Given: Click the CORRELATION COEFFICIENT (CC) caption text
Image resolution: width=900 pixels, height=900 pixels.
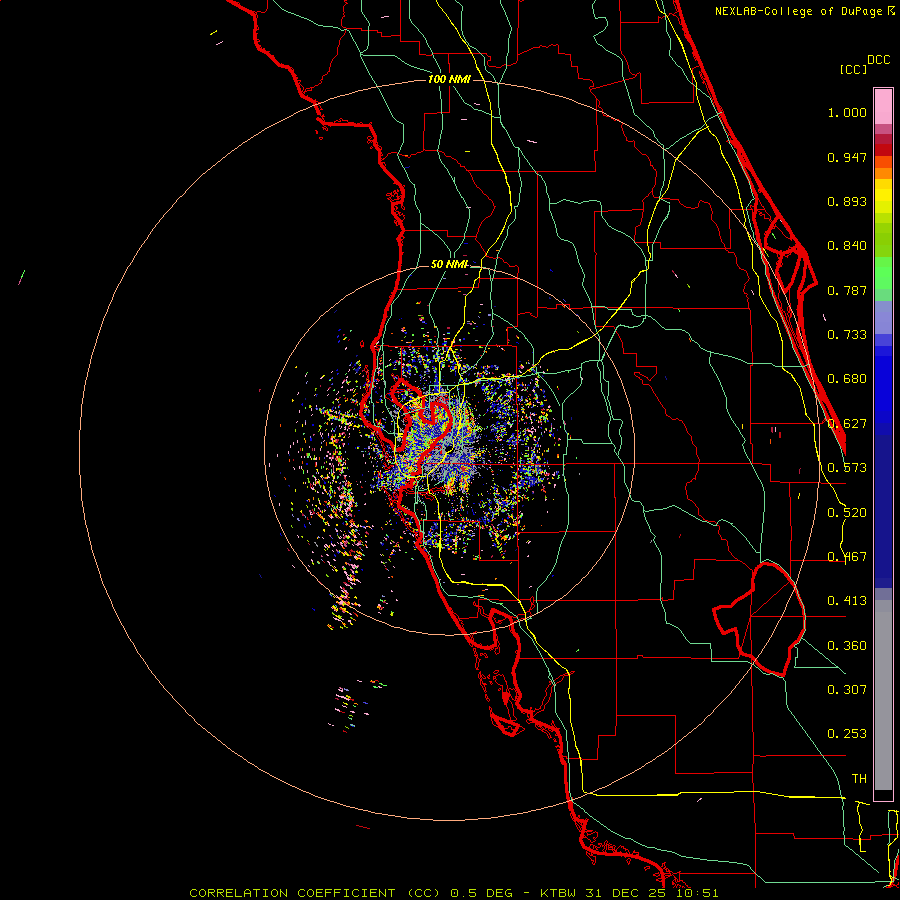Looking at the screenshot, I should 315,893.
